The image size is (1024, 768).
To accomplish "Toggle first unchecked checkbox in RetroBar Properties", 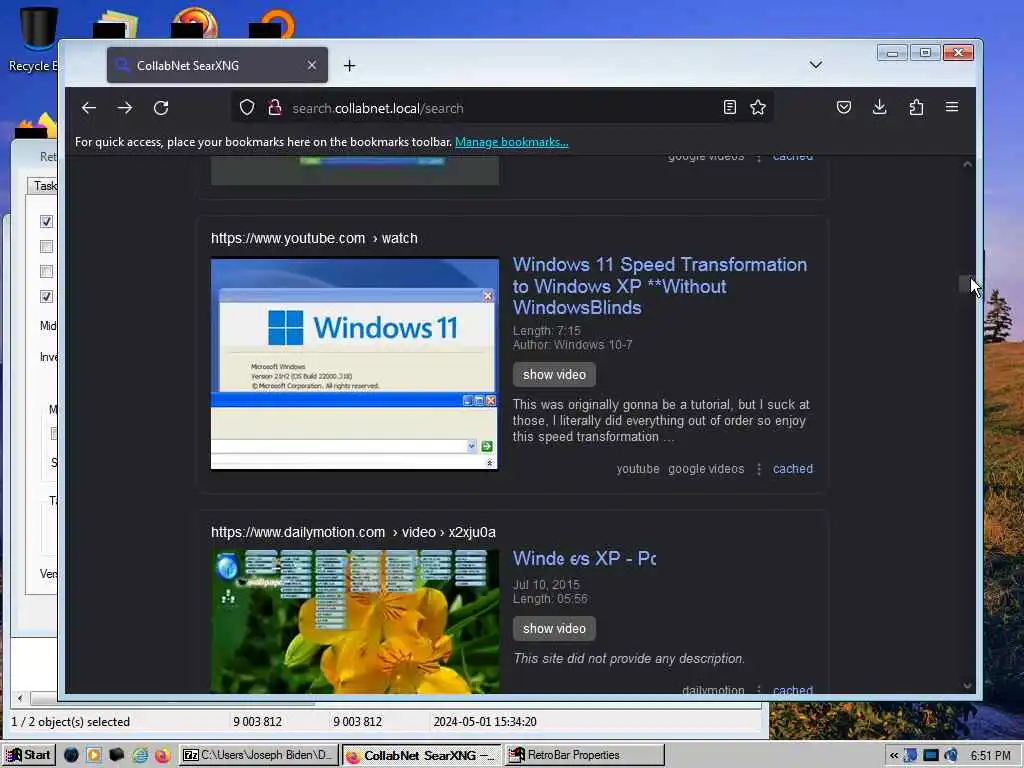I will (46, 246).
